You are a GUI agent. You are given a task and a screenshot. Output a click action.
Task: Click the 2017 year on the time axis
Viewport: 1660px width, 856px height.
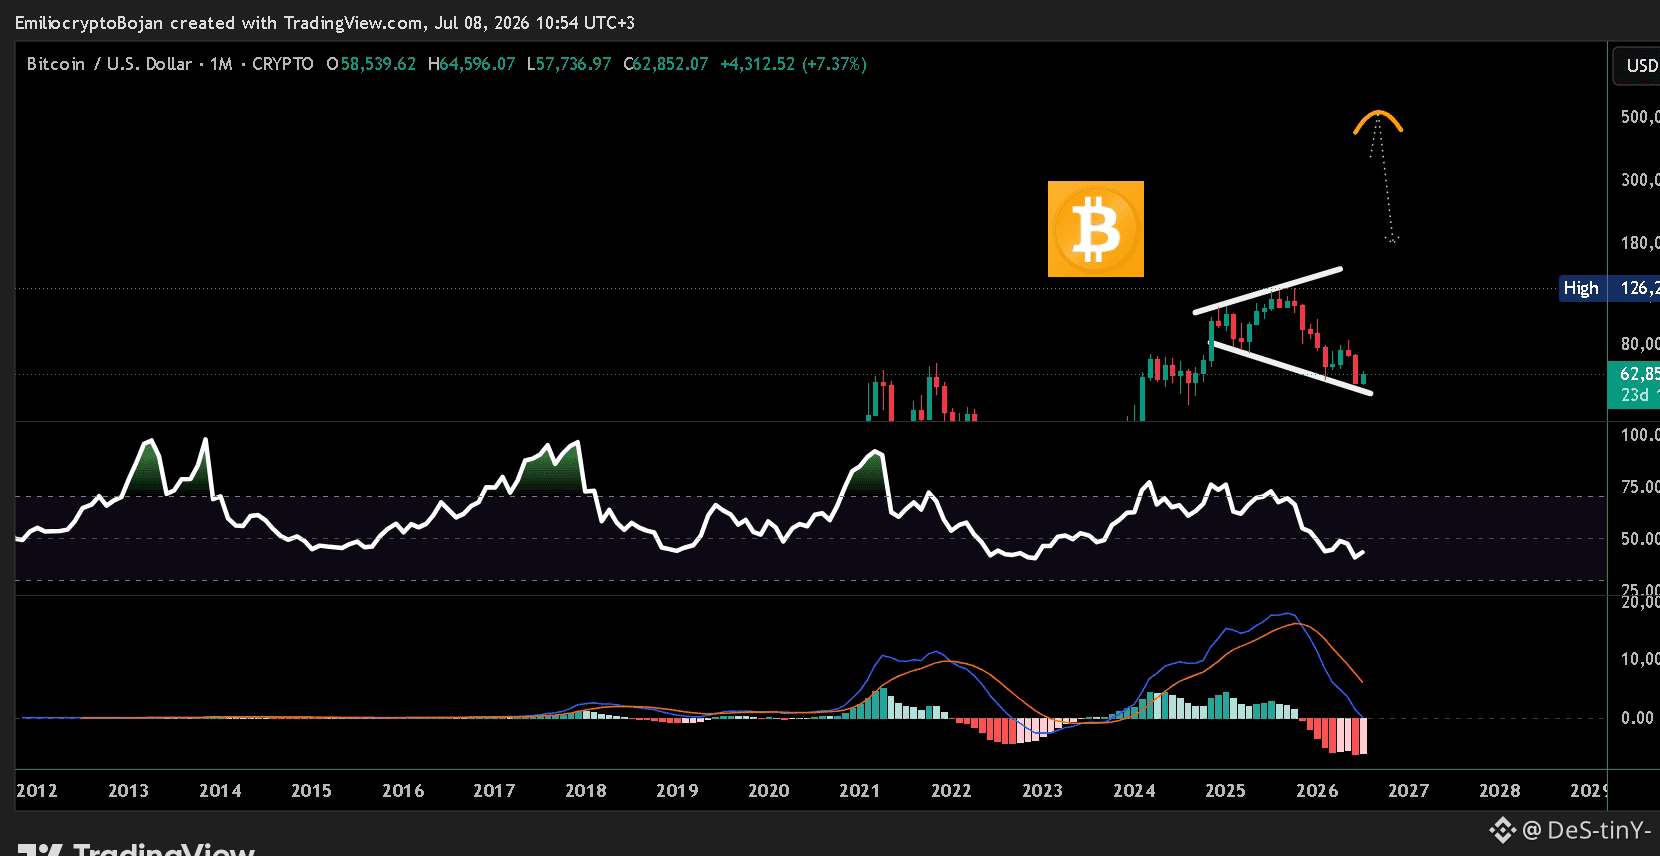(494, 791)
